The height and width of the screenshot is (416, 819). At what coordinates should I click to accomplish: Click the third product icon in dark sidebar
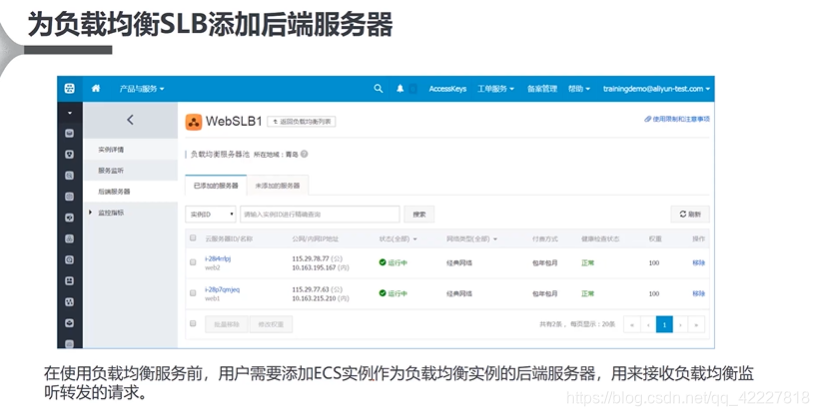click(x=69, y=176)
